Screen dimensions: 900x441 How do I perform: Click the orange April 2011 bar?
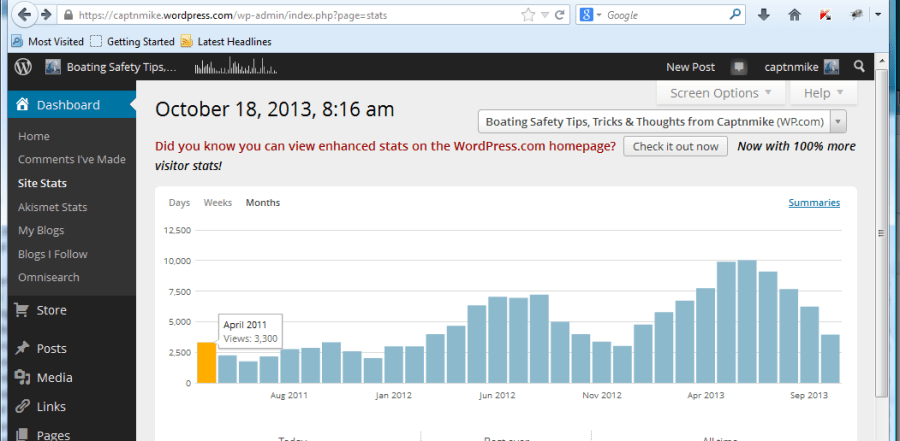(x=206, y=363)
